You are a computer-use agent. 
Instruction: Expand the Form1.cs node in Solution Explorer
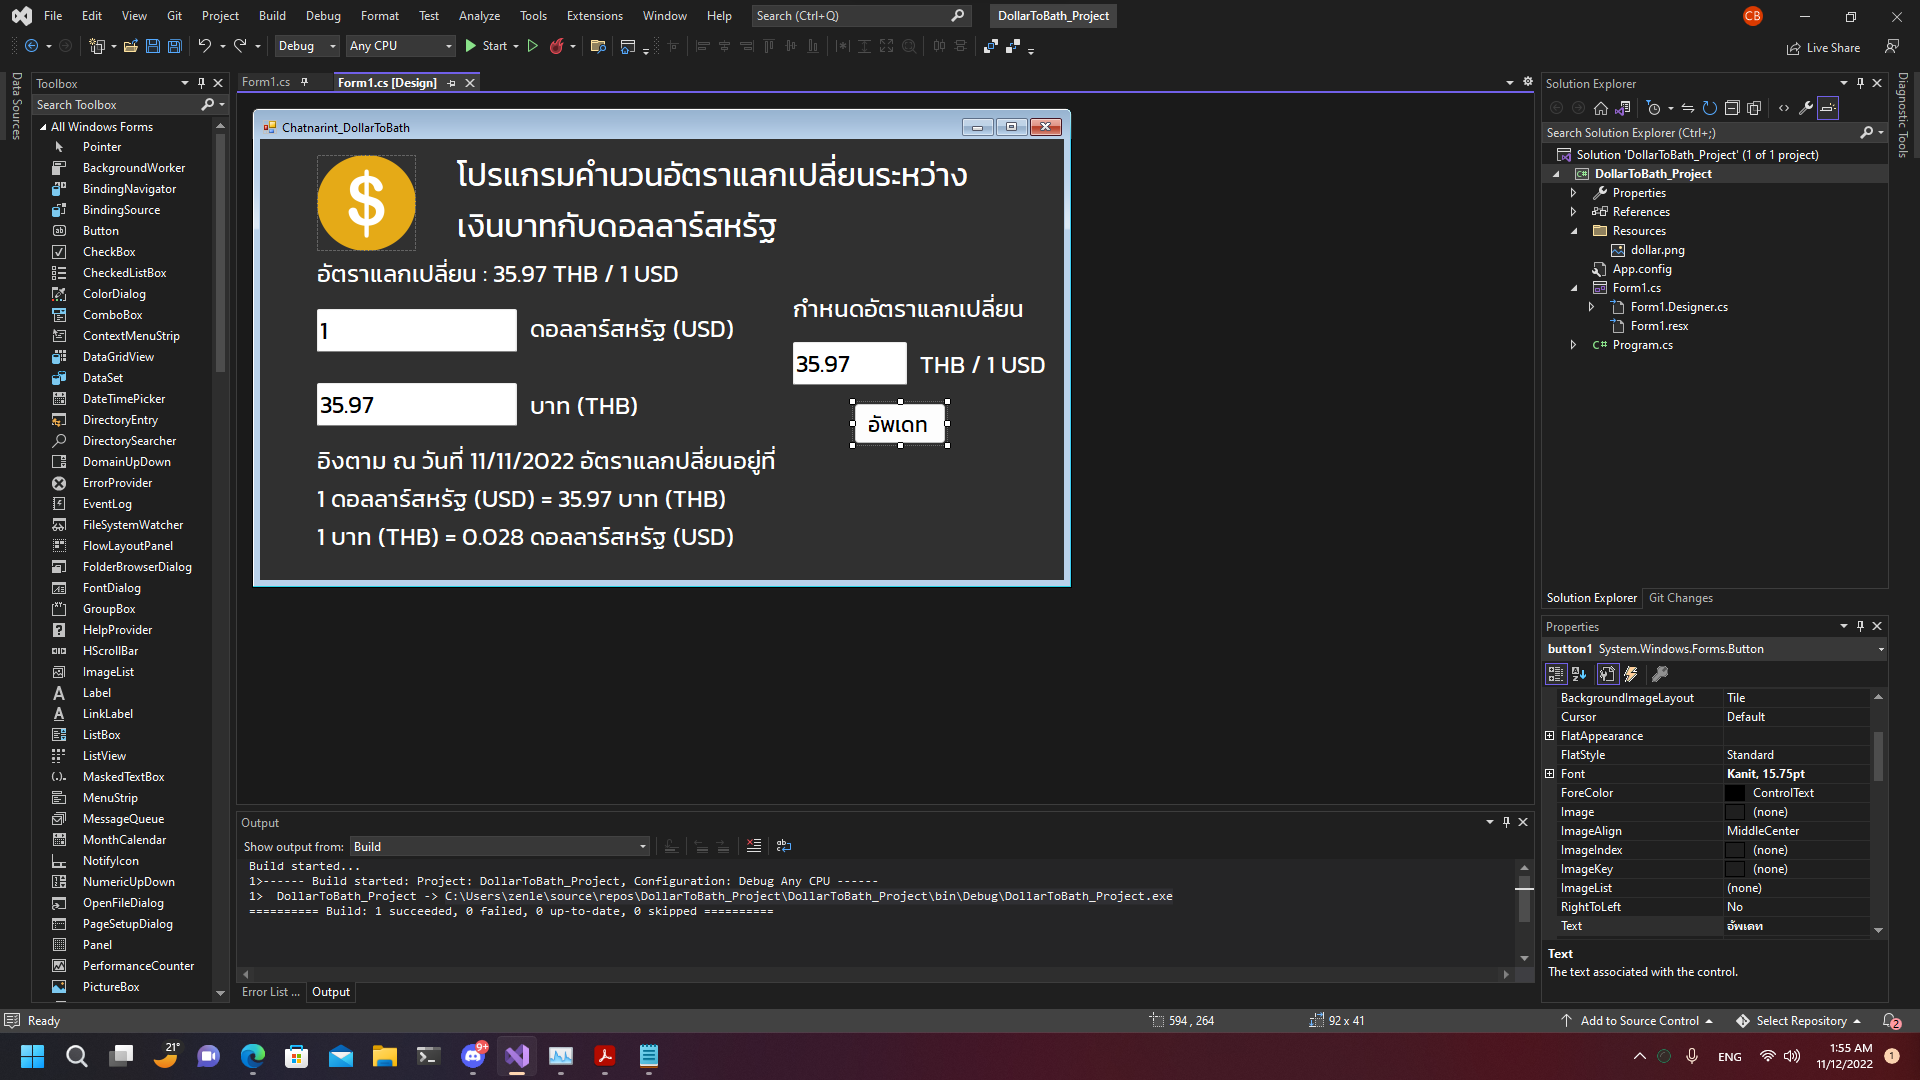1575,287
